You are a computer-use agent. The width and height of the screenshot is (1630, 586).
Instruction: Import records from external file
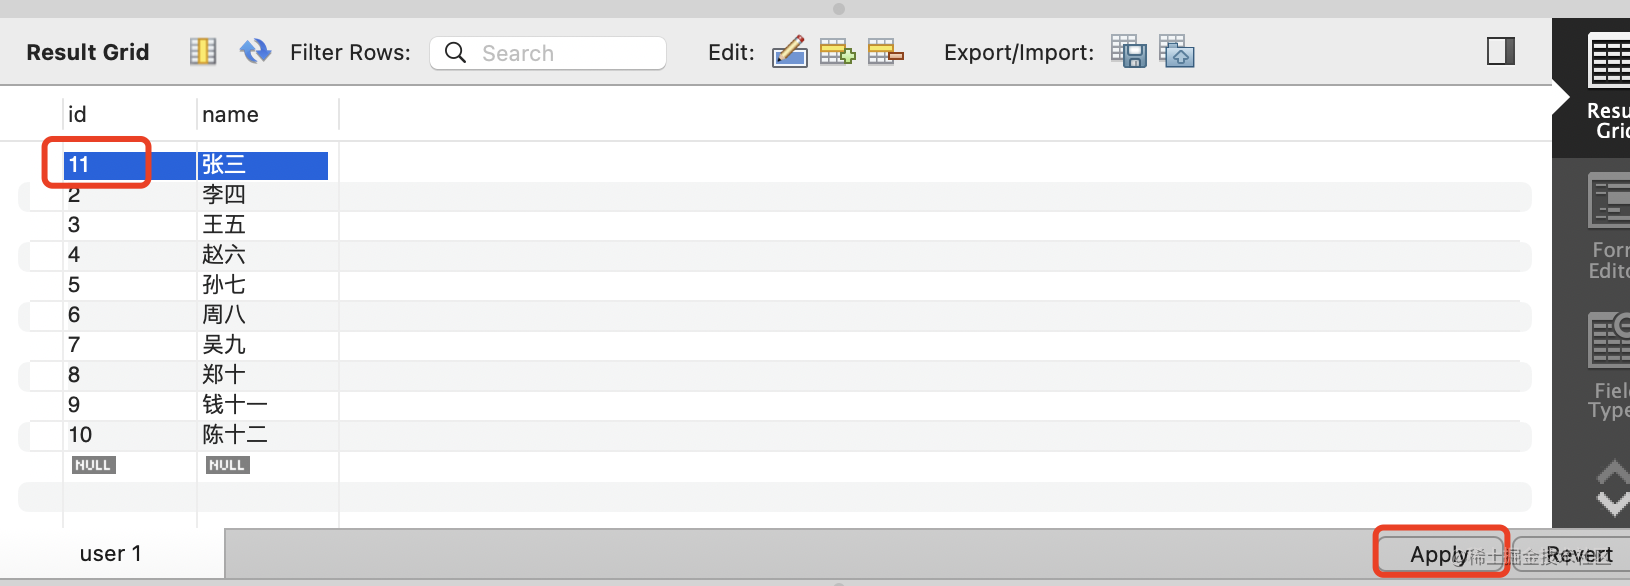(1177, 52)
